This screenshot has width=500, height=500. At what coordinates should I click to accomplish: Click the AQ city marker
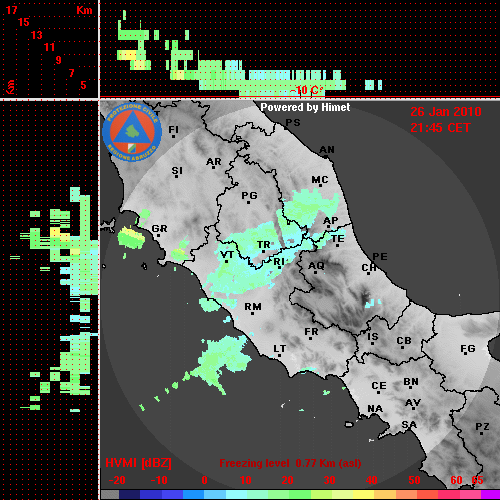(316, 272)
